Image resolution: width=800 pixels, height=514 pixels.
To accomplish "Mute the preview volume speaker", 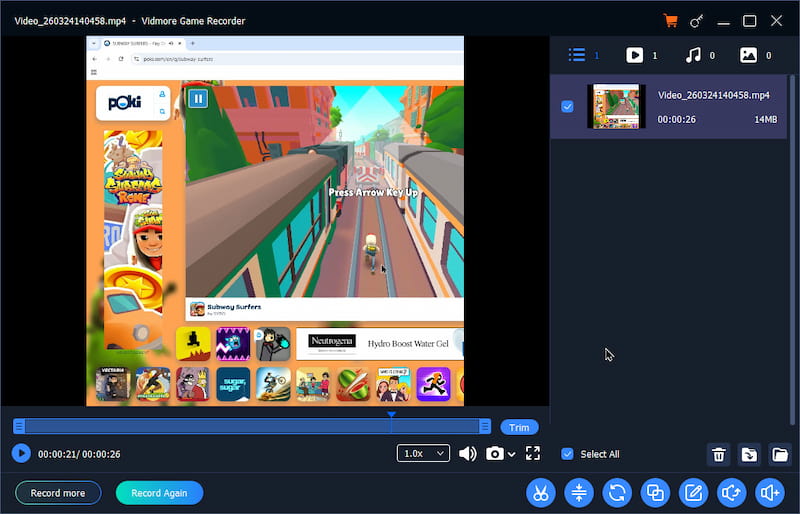I will click(467, 454).
